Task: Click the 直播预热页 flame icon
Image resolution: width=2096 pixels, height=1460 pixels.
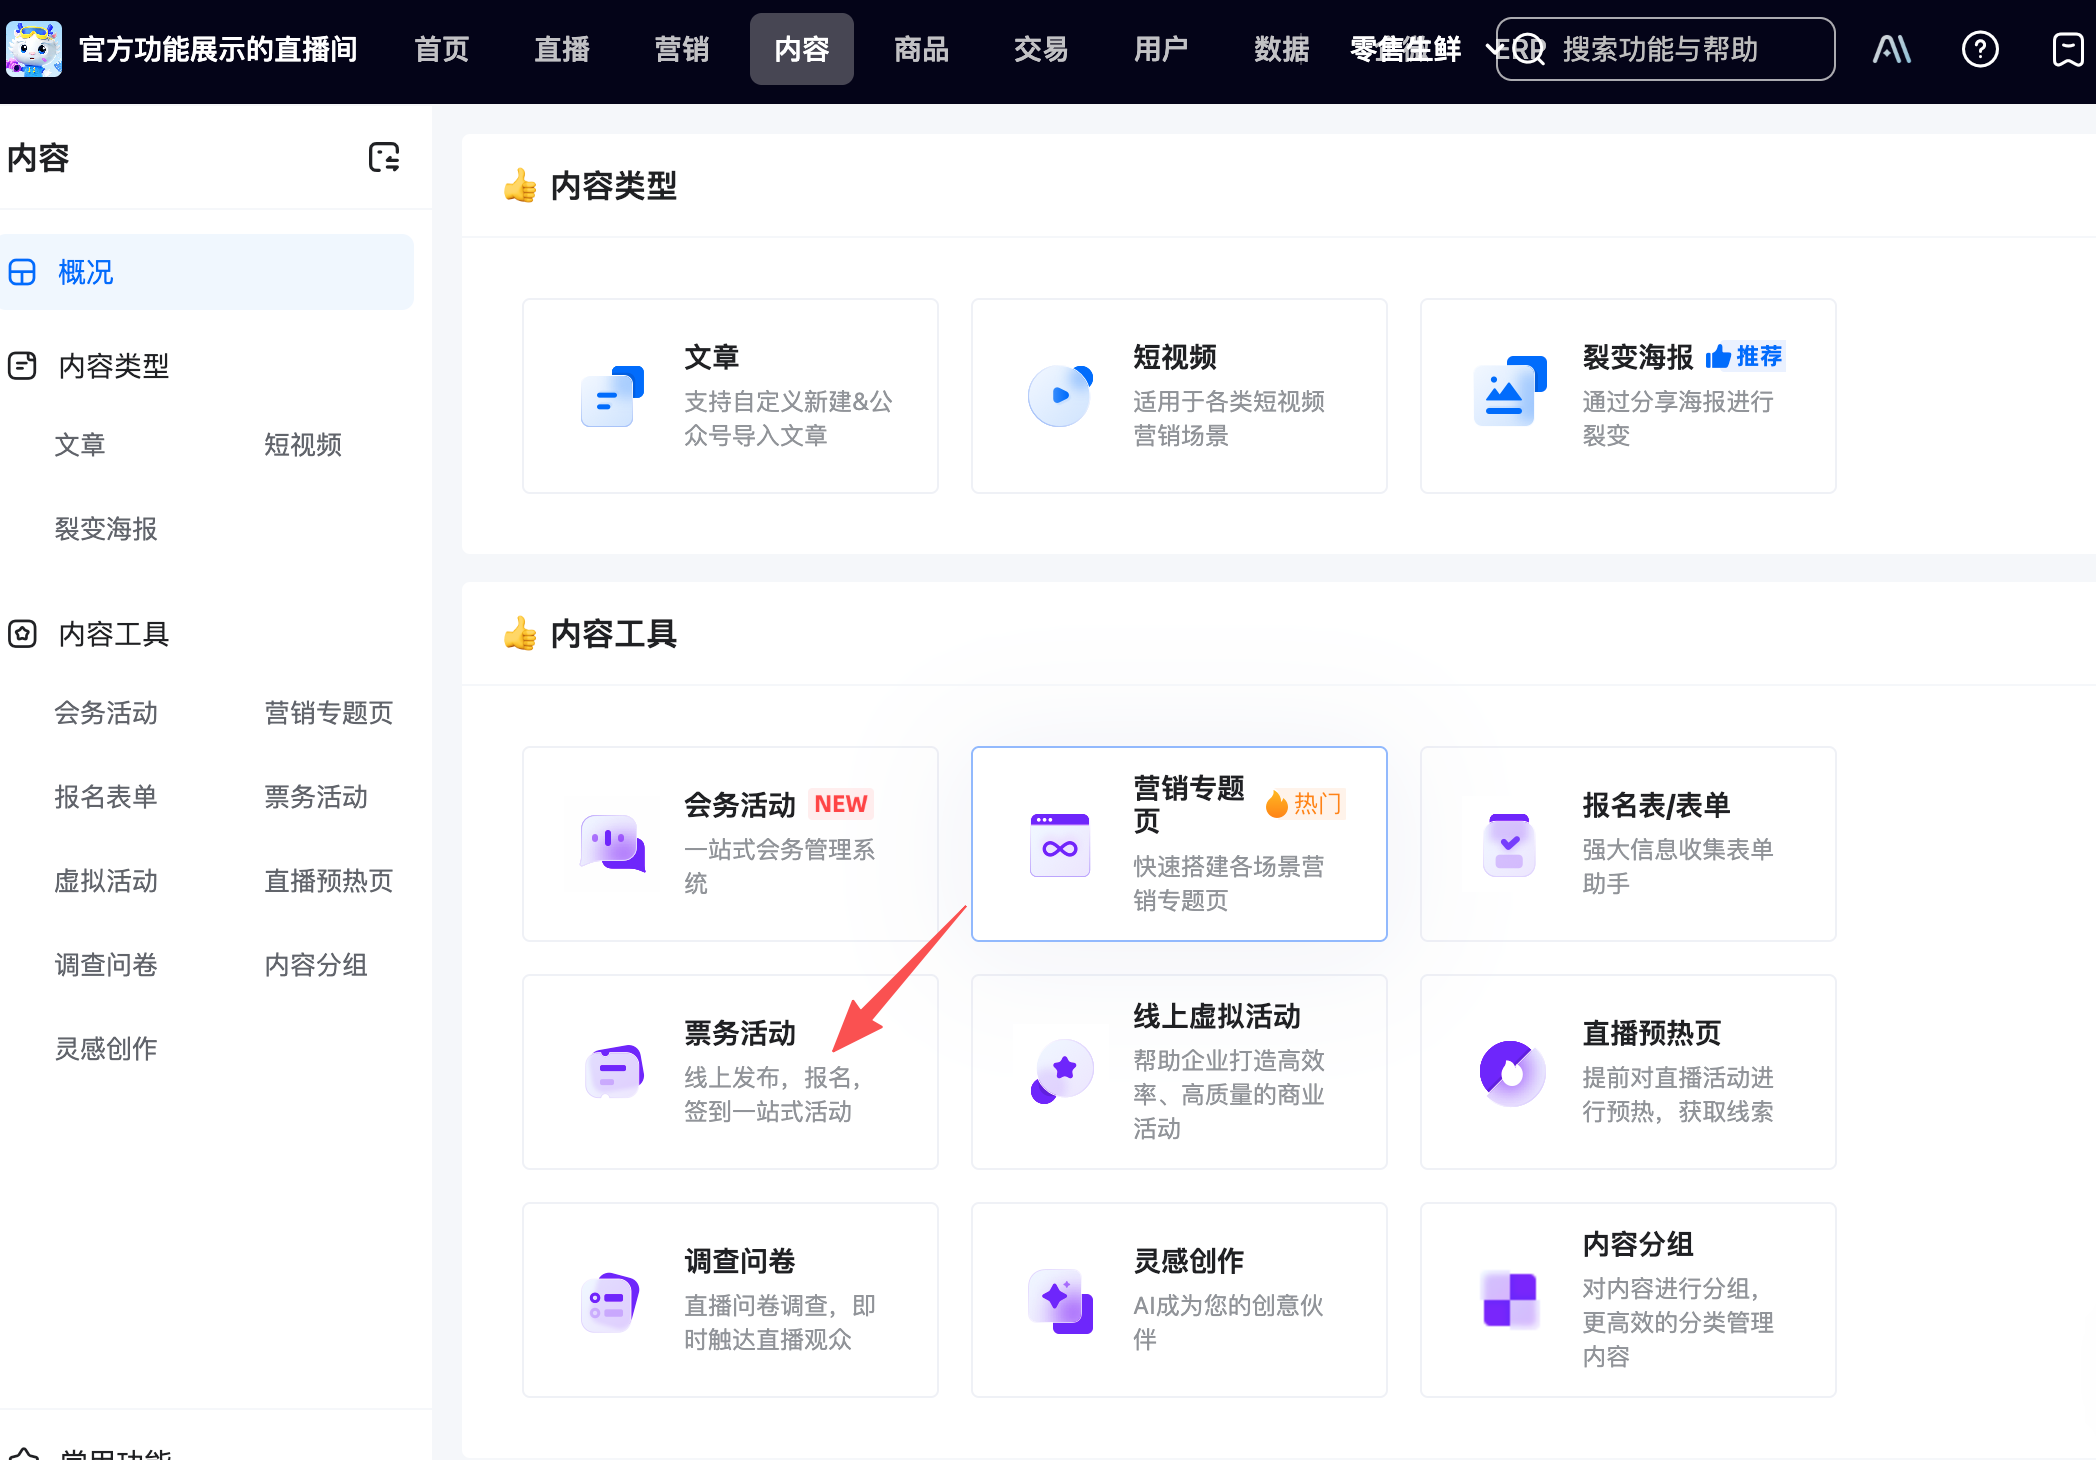Action: coord(1511,1073)
